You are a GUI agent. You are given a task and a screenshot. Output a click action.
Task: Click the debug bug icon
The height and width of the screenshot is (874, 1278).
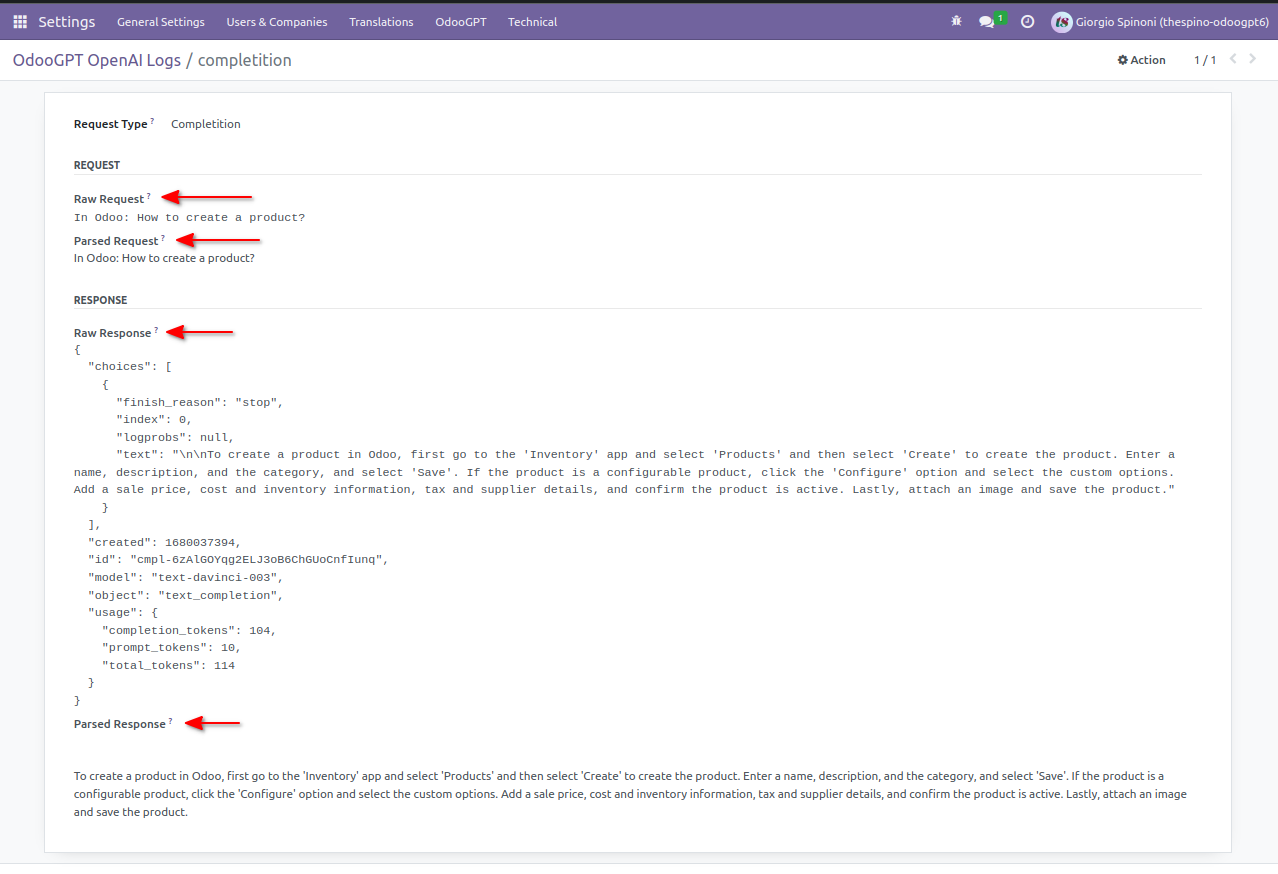click(956, 21)
